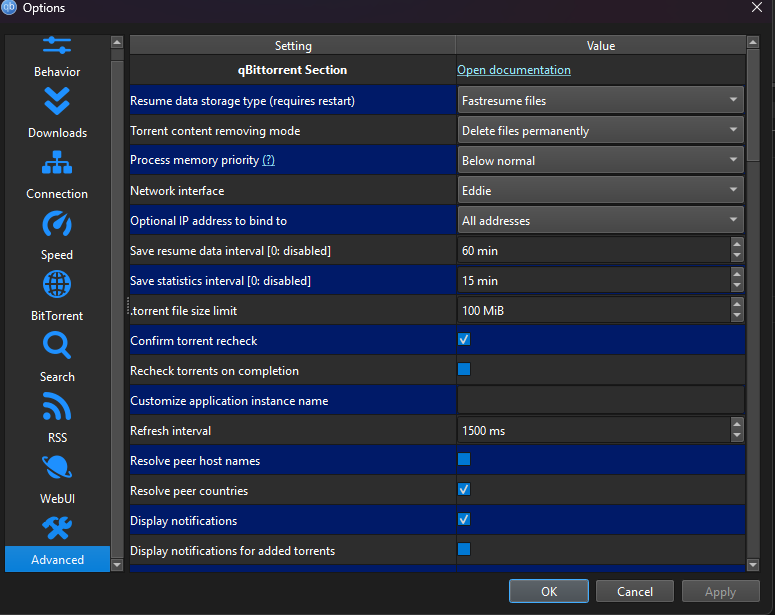Switch to the Connection tab label

pyautogui.click(x=57, y=194)
